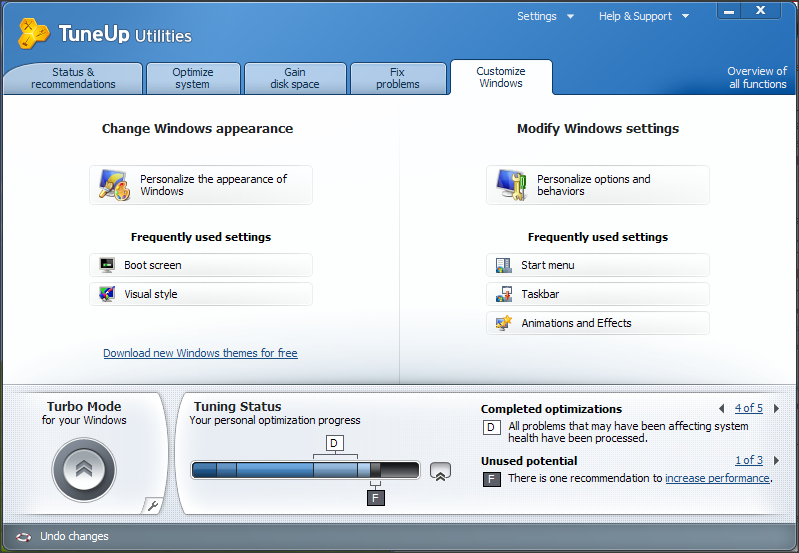Minimize the TuneUp Utilities window

coord(729,11)
